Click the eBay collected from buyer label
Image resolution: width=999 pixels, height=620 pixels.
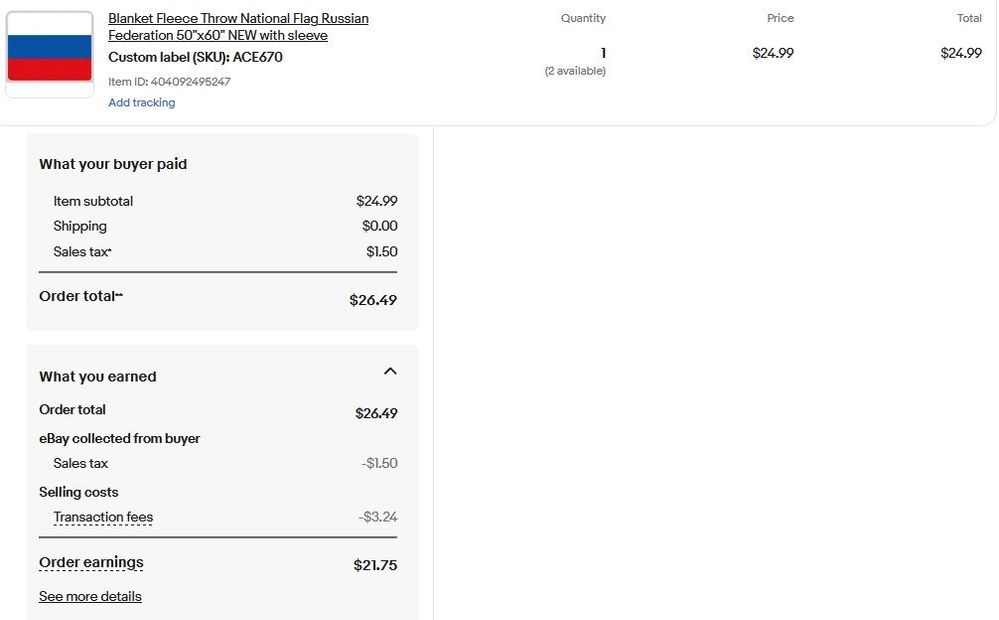pos(119,438)
